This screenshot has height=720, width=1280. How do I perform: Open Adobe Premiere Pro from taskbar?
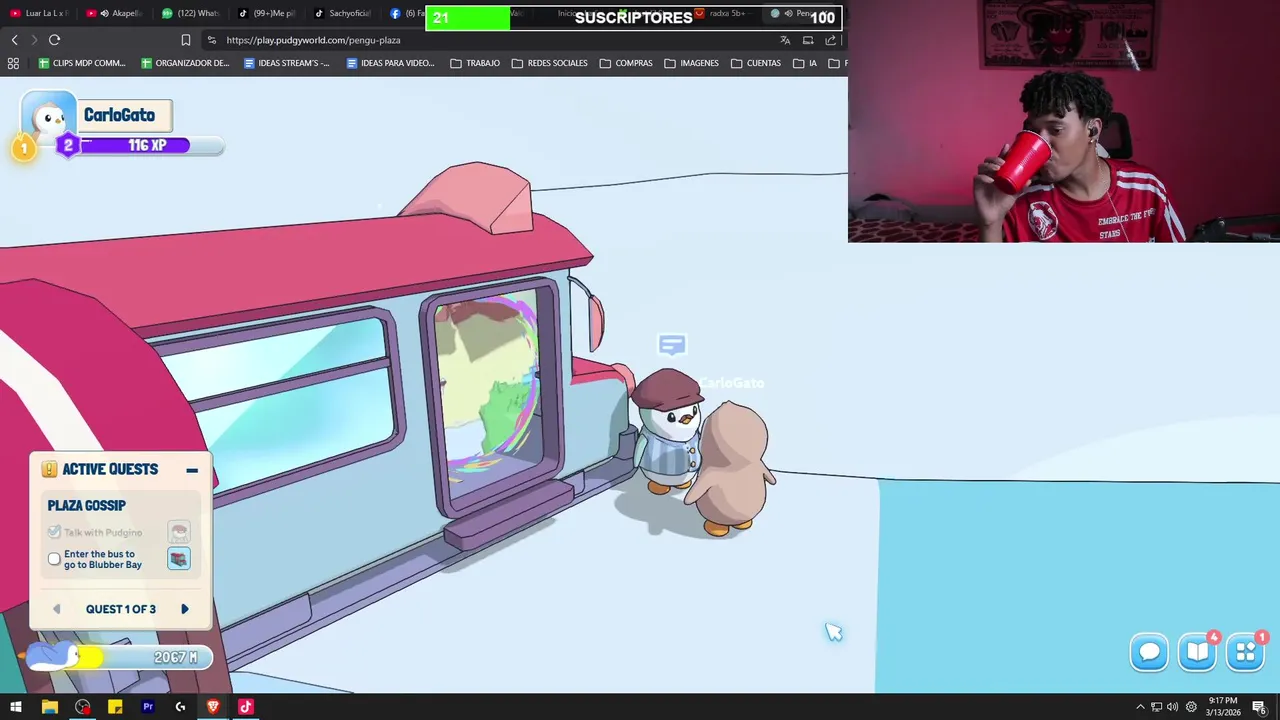coord(148,707)
